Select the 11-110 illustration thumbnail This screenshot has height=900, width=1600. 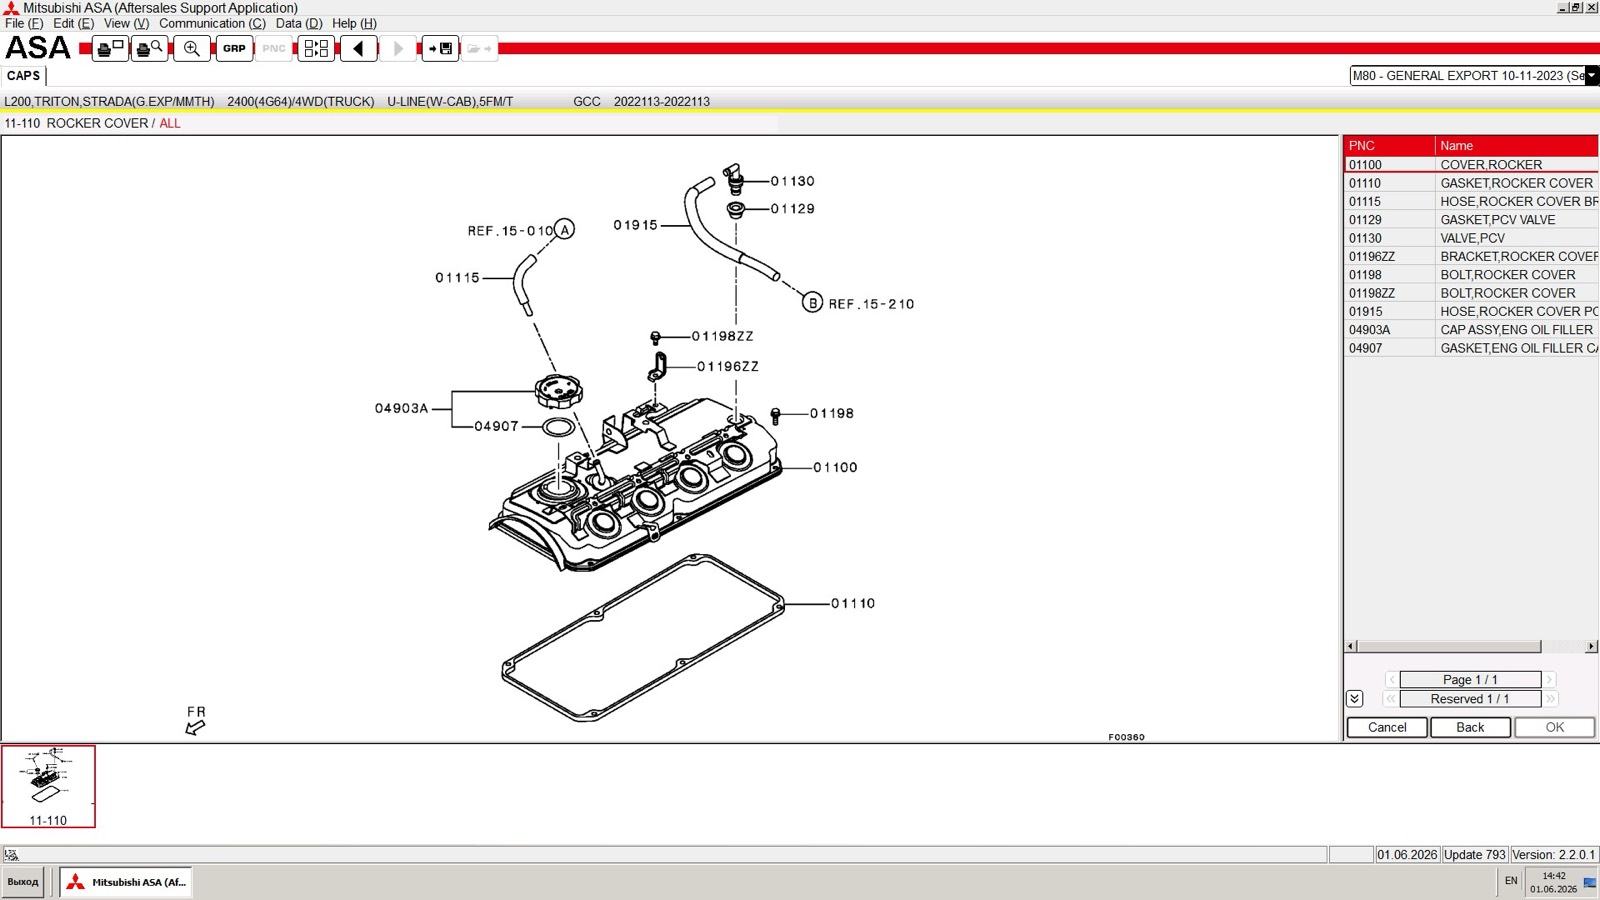(48, 786)
